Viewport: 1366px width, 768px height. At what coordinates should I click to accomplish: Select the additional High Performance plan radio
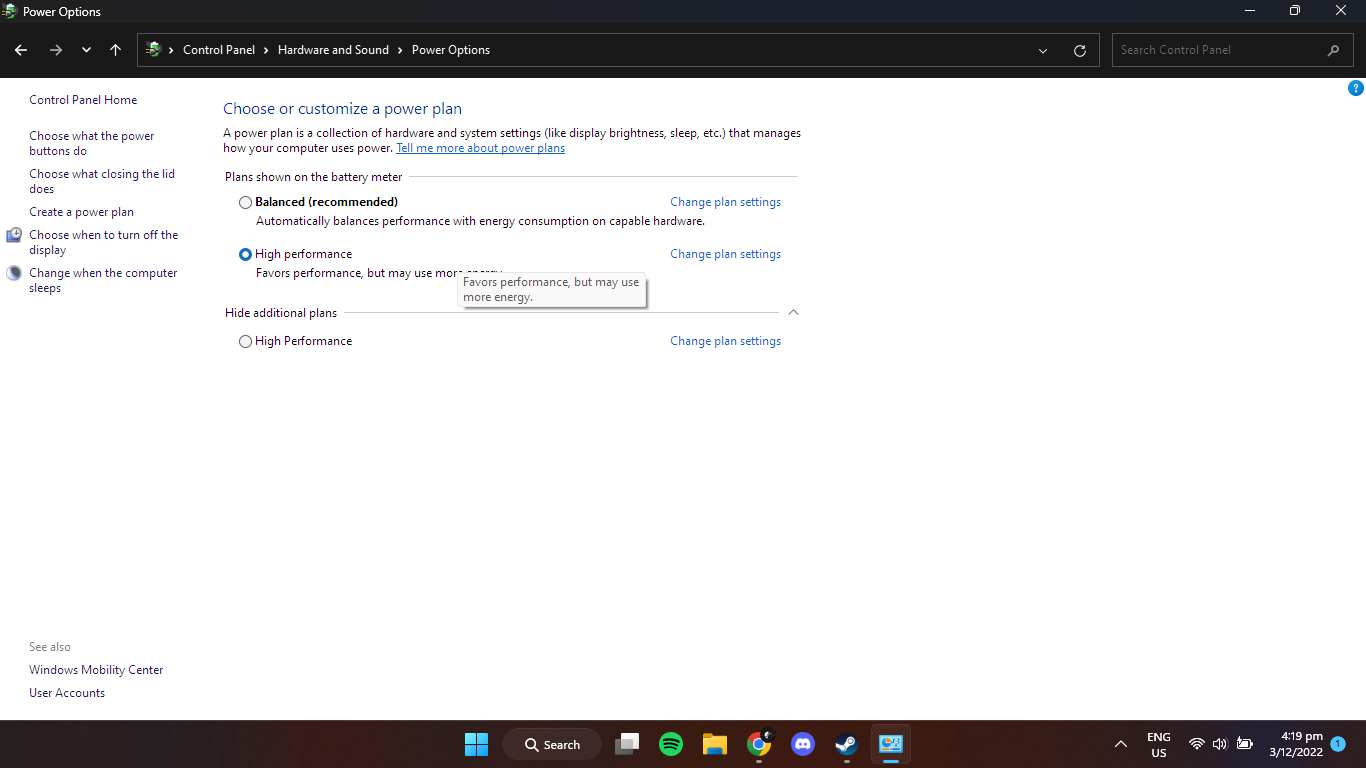(x=245, y=341)
